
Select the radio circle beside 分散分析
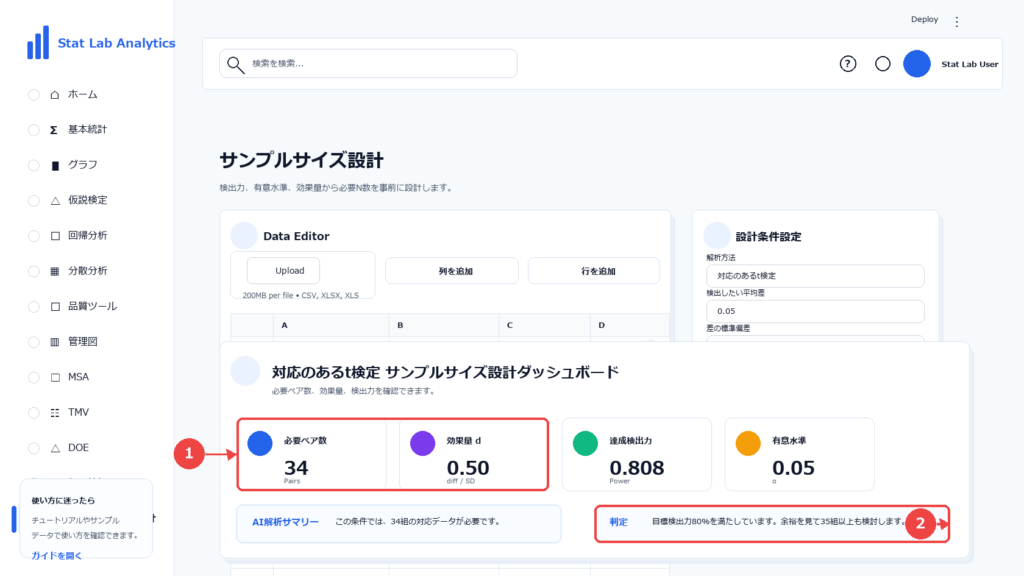(x=34, y=271)
